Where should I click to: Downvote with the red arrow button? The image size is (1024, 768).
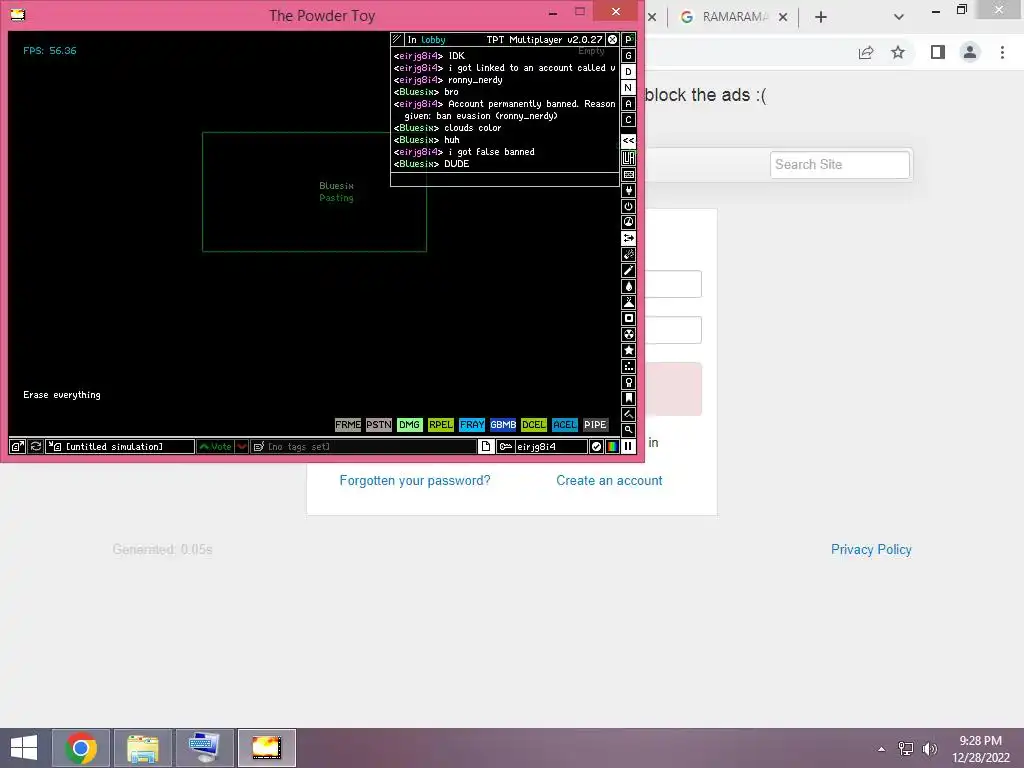242,447
